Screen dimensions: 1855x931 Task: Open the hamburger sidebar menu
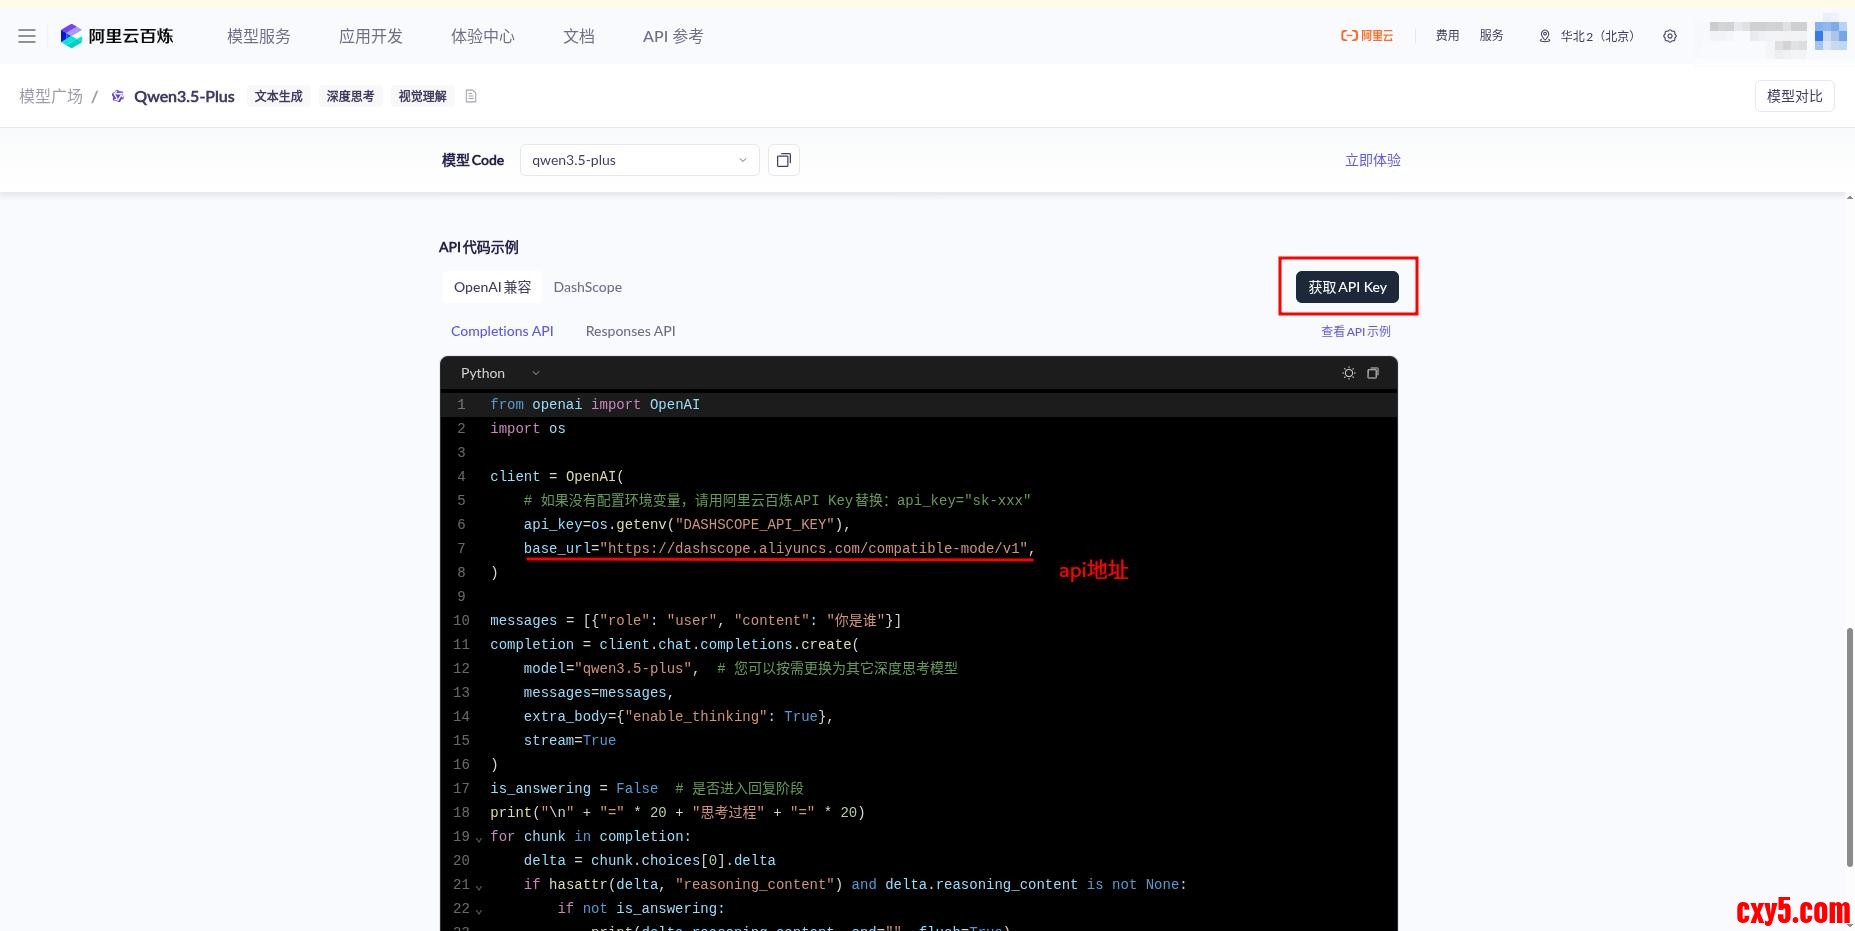coord(27,36)
